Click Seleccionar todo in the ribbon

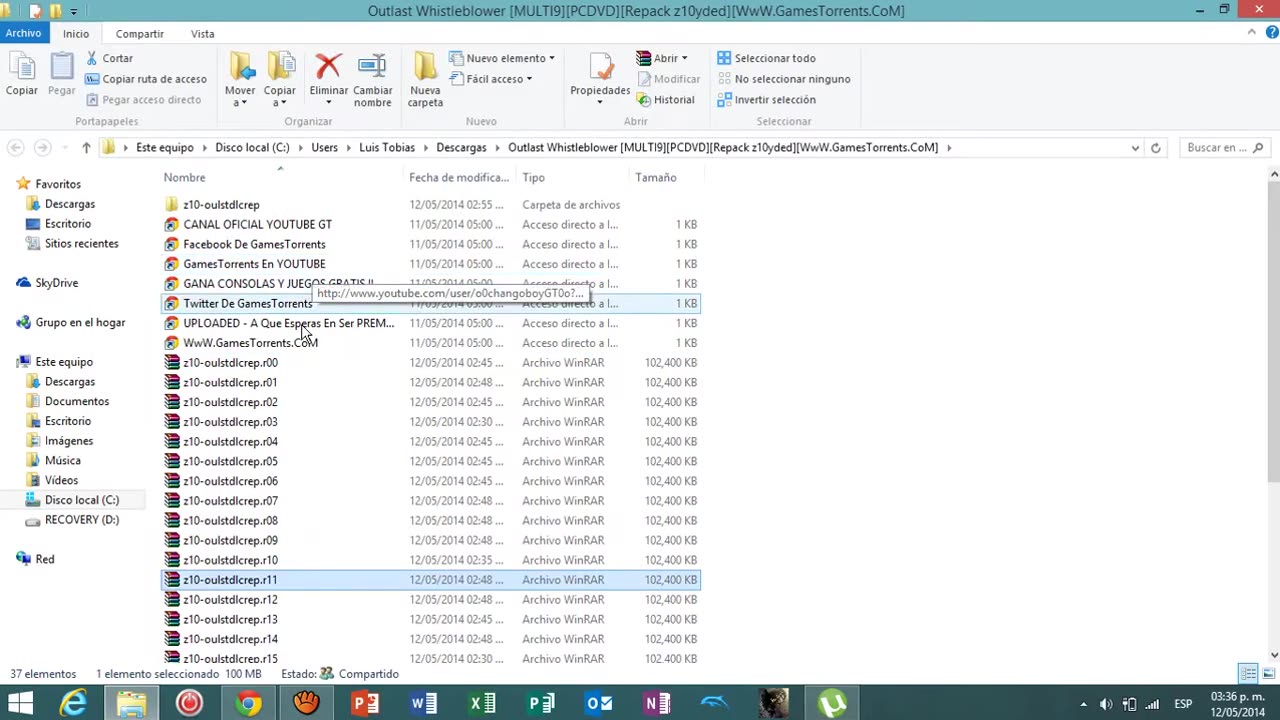pyautogui.click(x=766, y=58)
